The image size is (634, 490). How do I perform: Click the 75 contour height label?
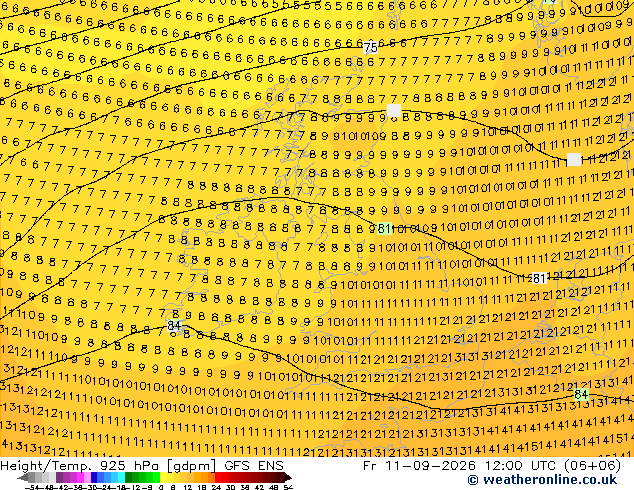click(370, 48)
